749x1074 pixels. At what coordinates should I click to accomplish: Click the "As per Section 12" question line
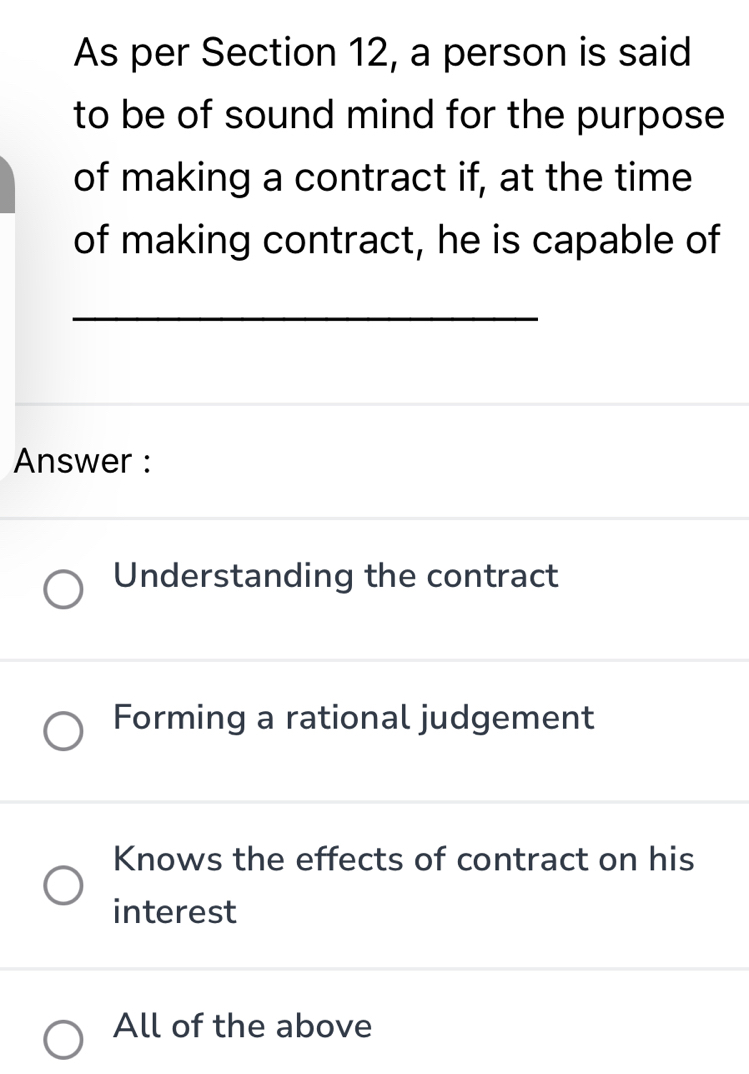point(382,52)
